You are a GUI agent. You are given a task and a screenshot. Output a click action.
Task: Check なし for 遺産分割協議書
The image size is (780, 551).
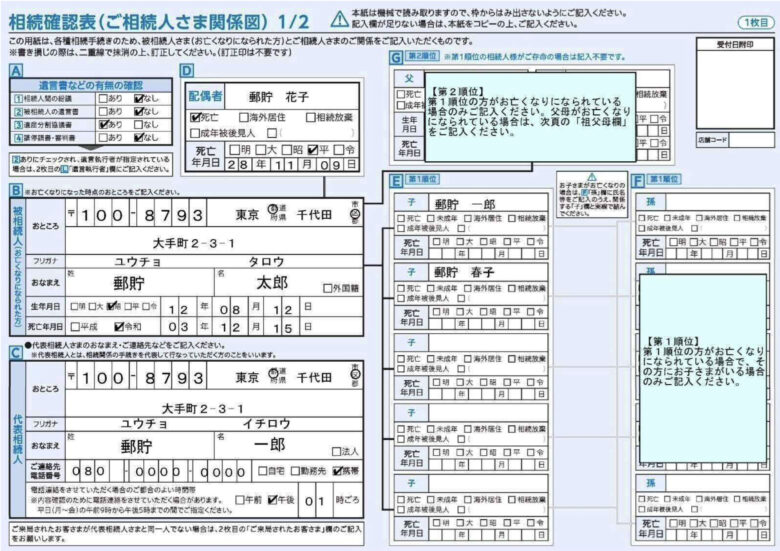click(139, 124)
